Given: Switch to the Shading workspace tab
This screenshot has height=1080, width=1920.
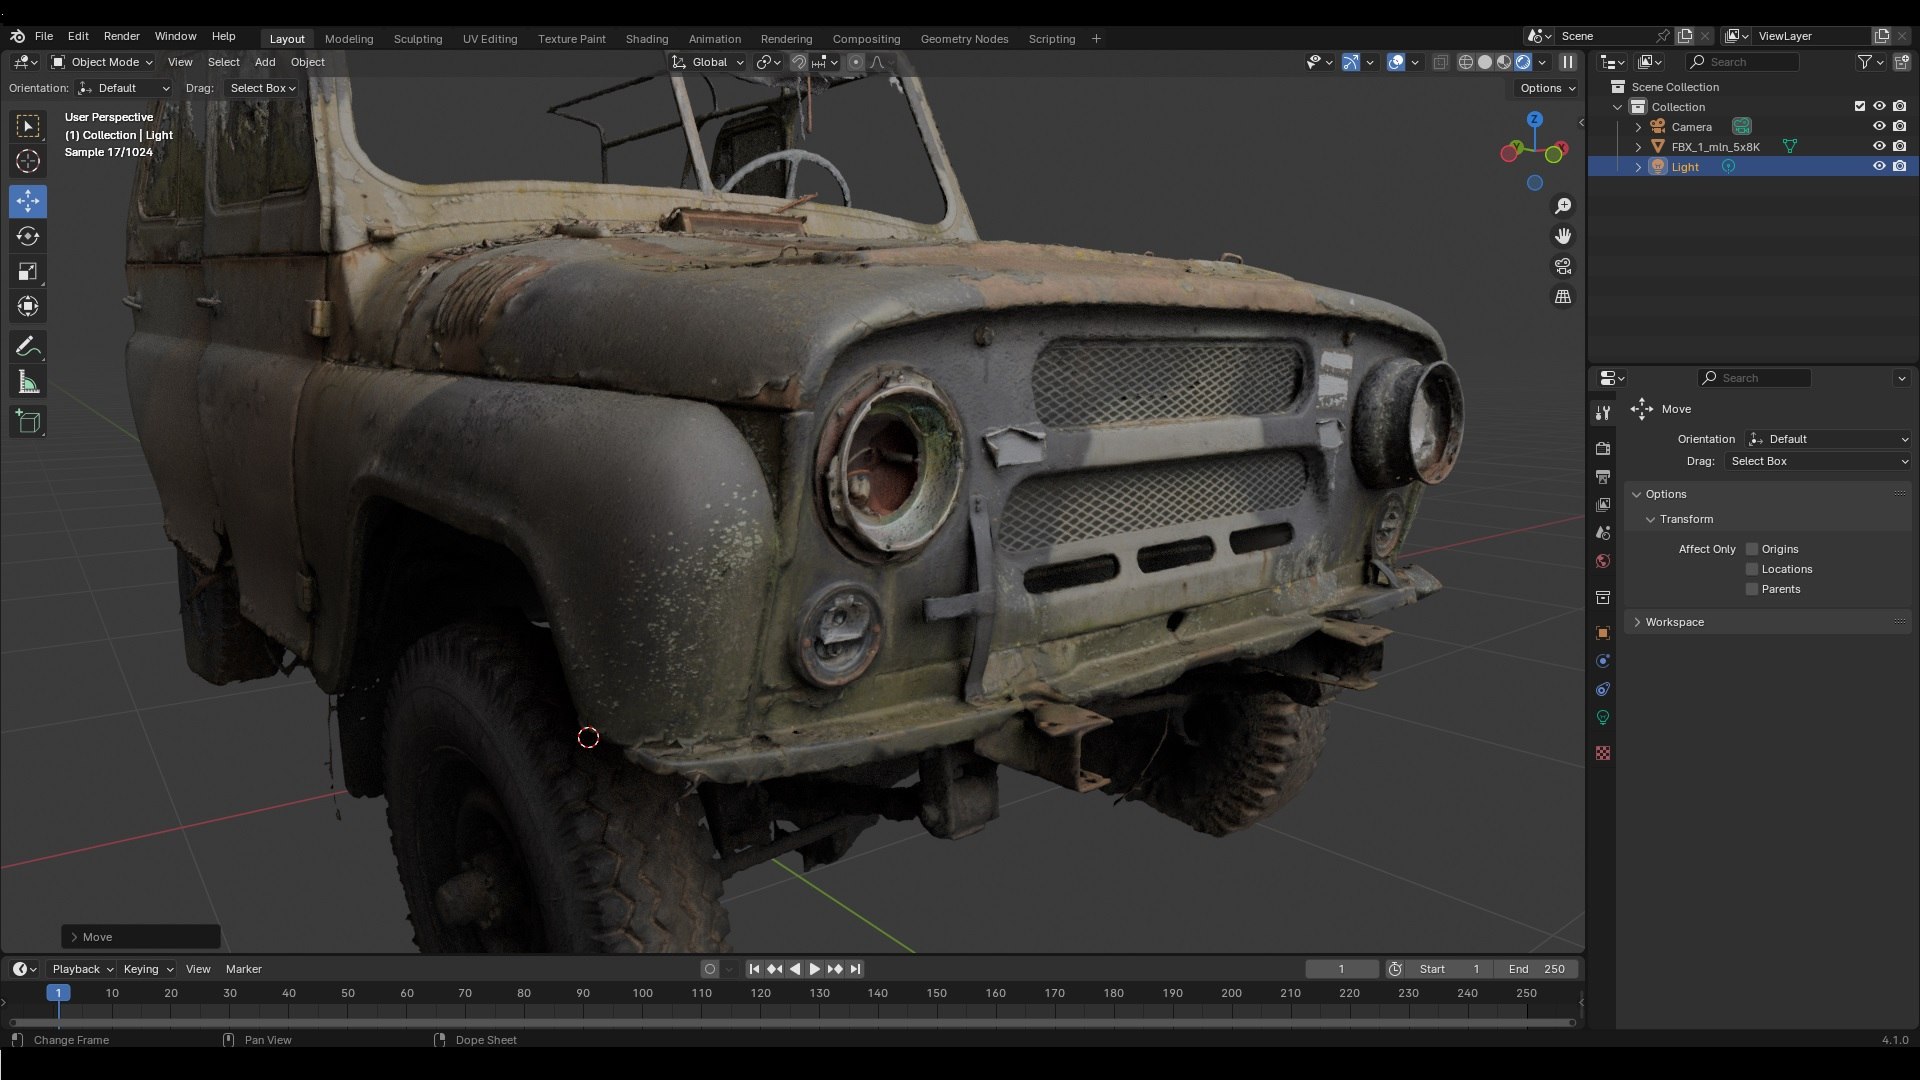Looking at the screenshot, I should click(646, 39).
